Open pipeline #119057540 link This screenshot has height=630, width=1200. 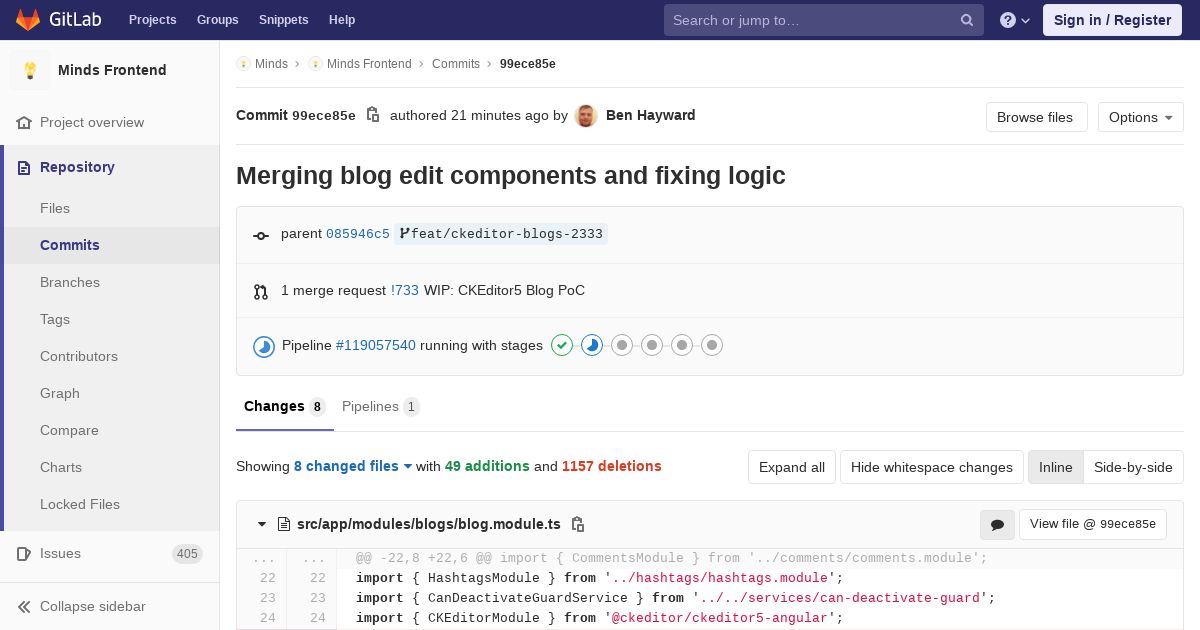click(376, 346)
